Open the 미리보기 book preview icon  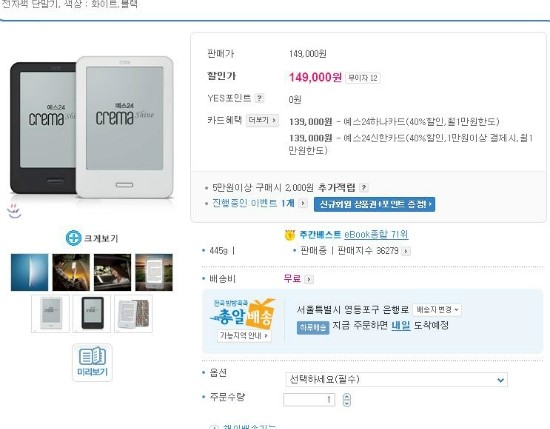(x=92, y=362)
